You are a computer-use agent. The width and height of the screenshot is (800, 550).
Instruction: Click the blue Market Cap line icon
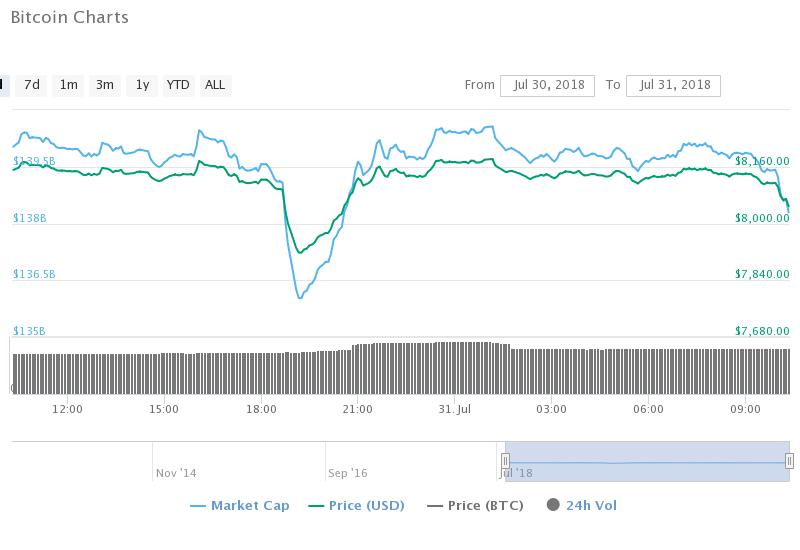tap(197, 506)
